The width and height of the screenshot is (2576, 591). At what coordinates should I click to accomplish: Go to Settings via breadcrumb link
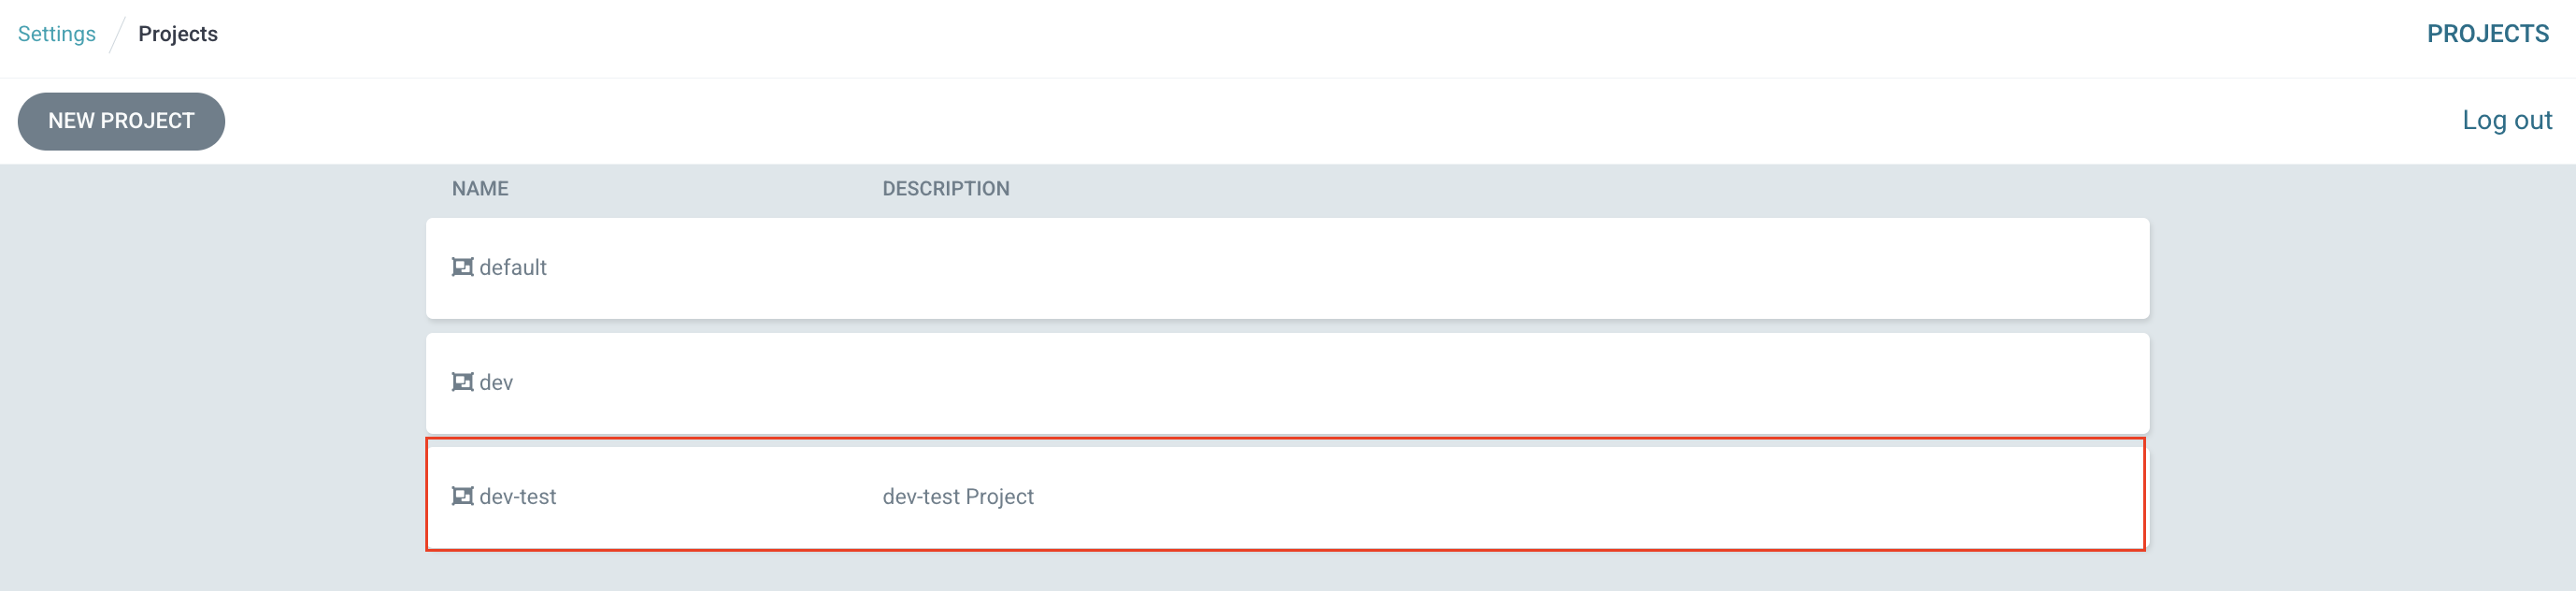[x=57, y=34]
